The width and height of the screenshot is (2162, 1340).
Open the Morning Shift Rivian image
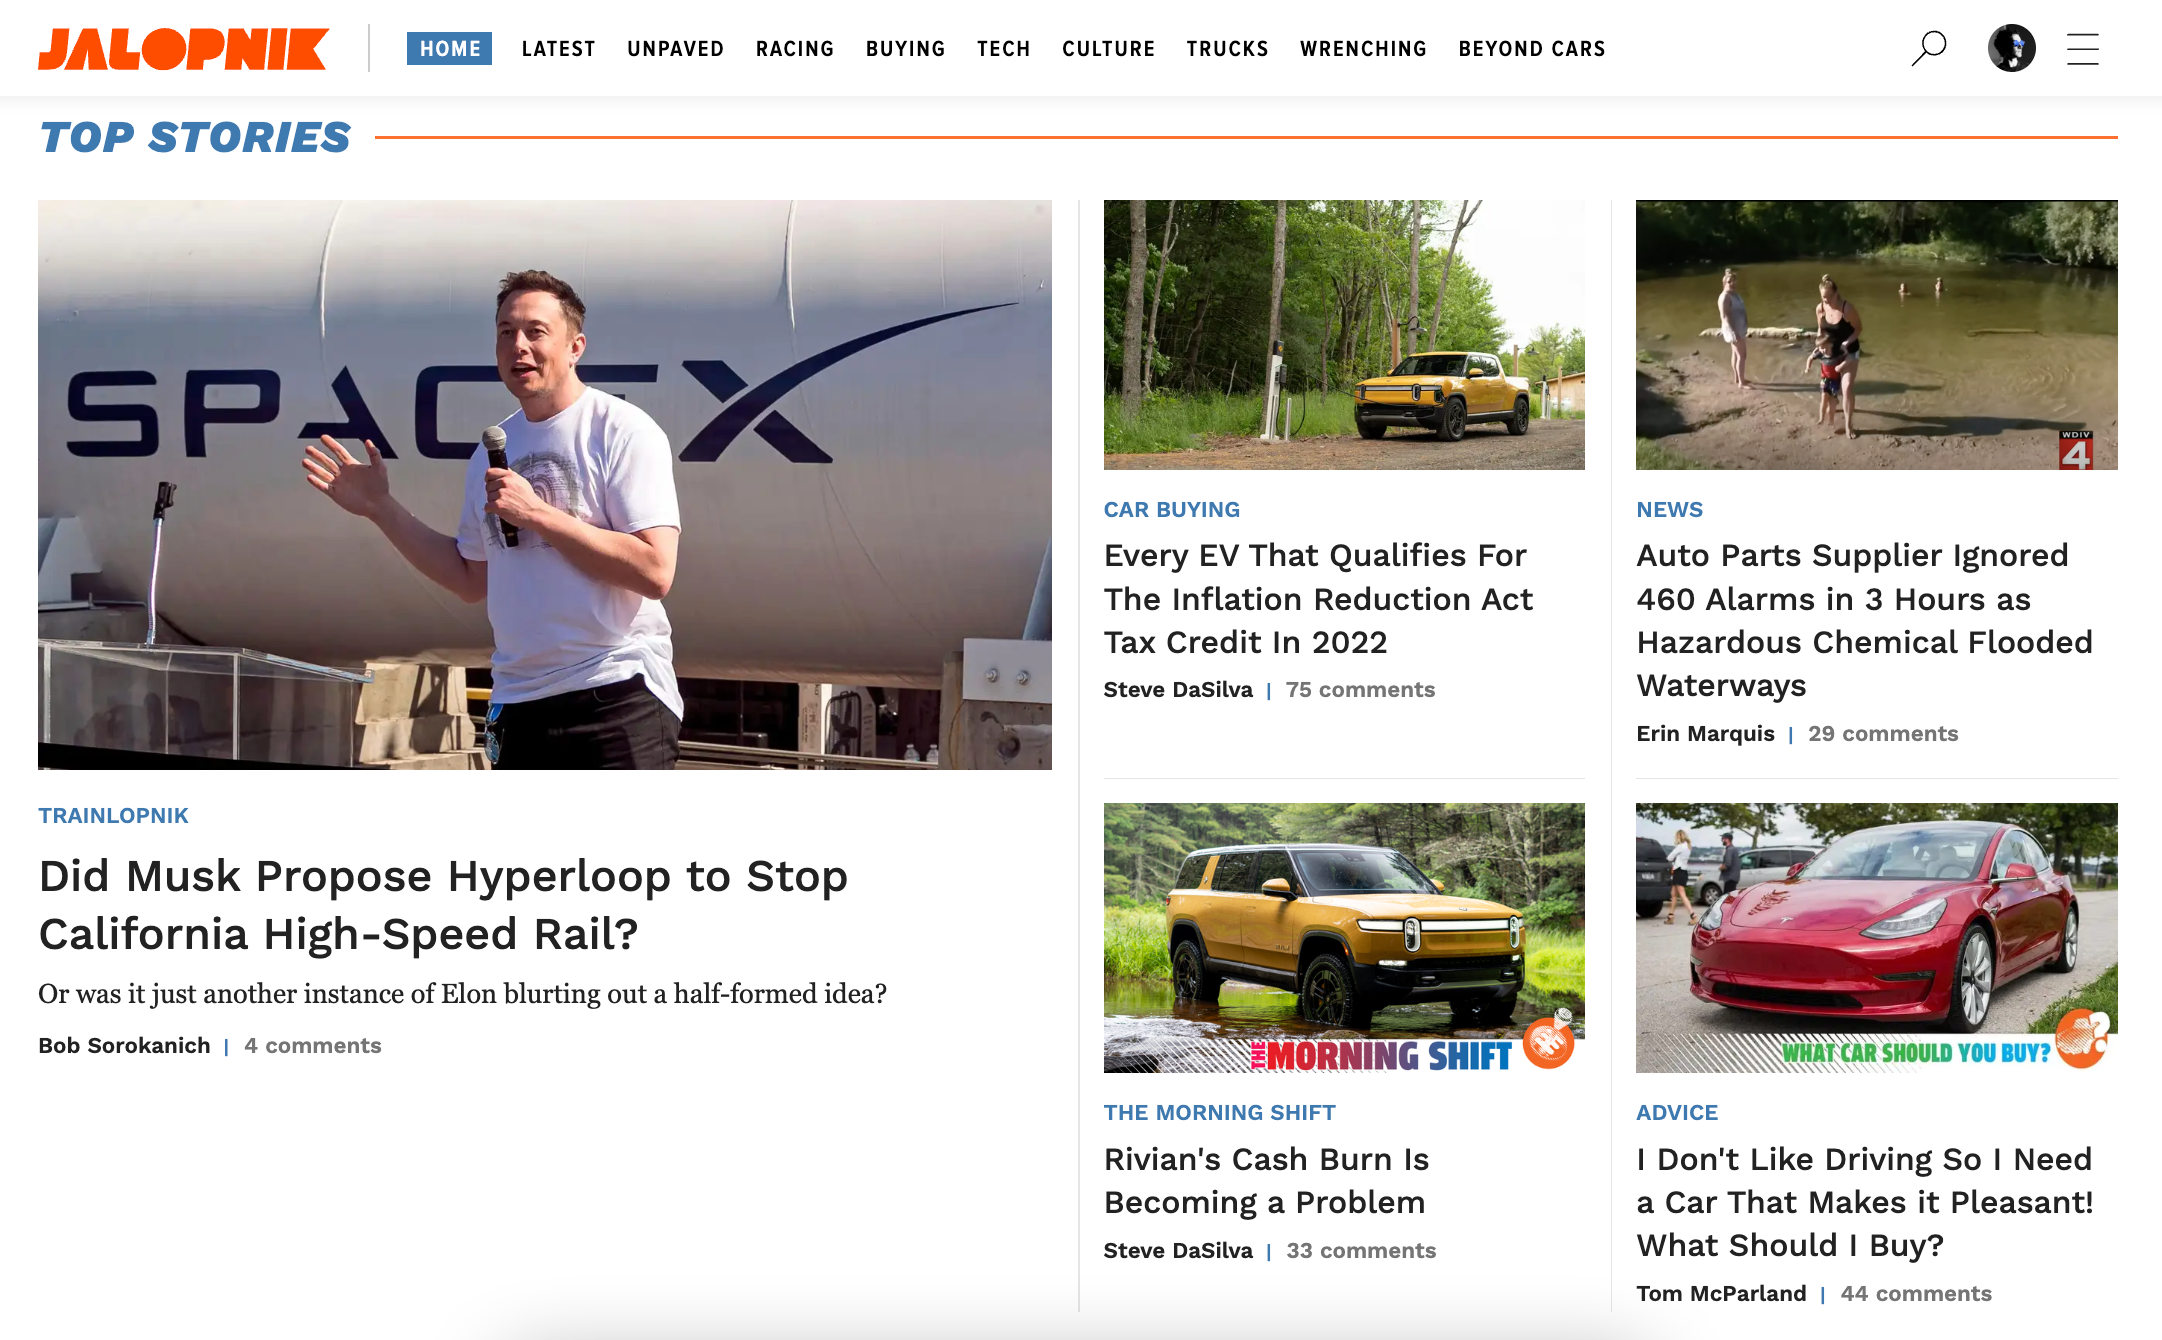click(x=1343, y=937)
